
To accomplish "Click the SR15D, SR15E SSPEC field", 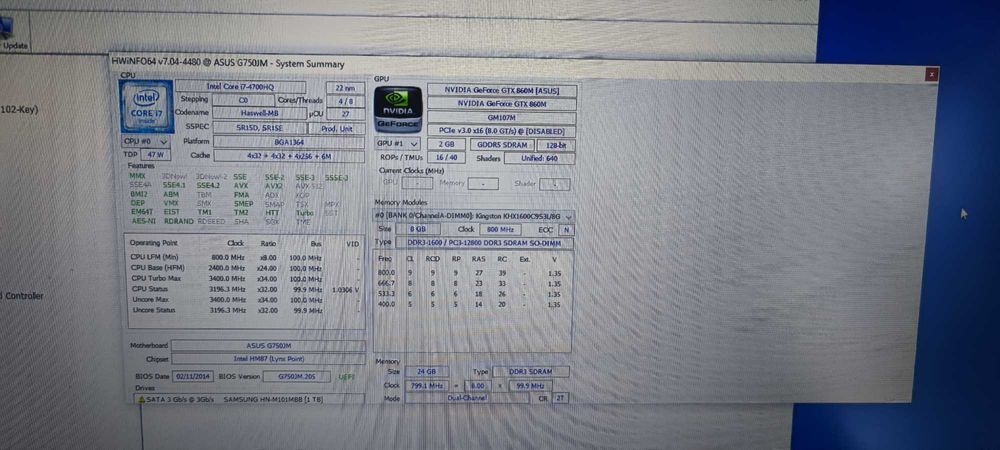I will 260,127.
